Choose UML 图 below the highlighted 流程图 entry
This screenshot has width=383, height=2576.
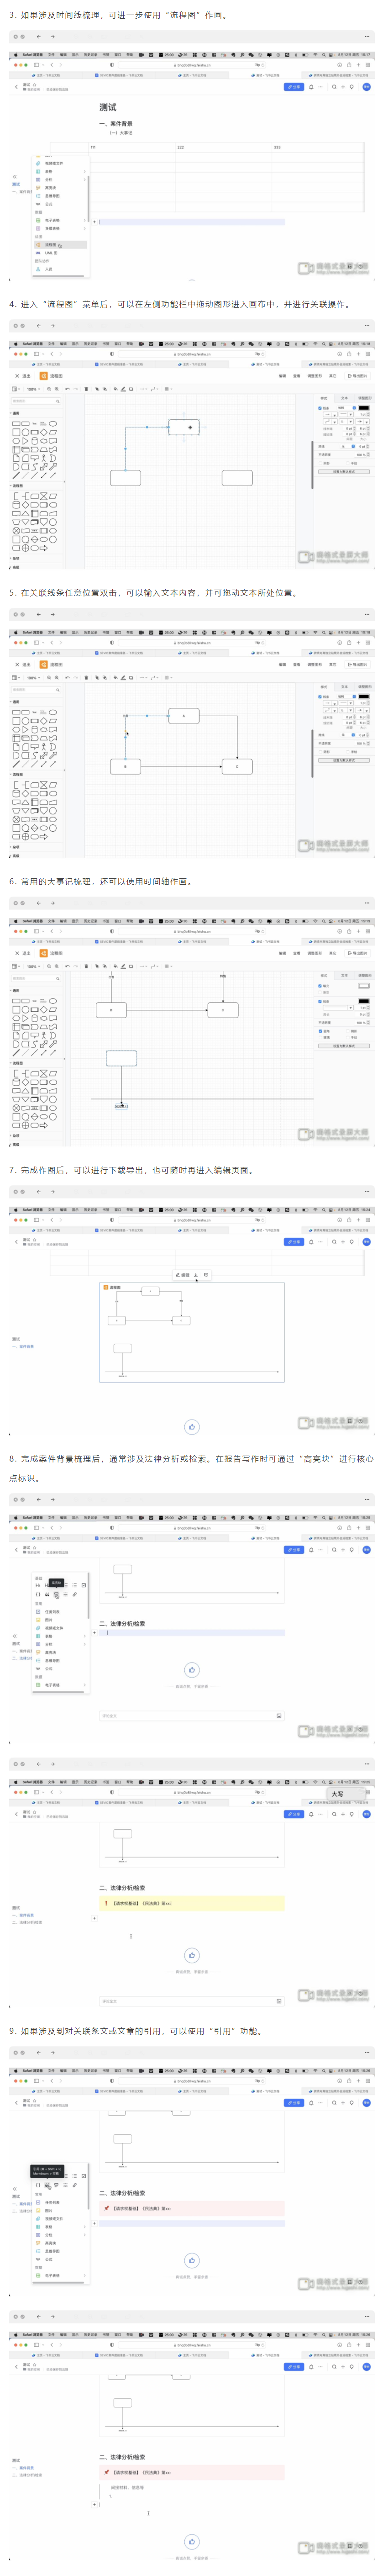click(x=50, y=253)
